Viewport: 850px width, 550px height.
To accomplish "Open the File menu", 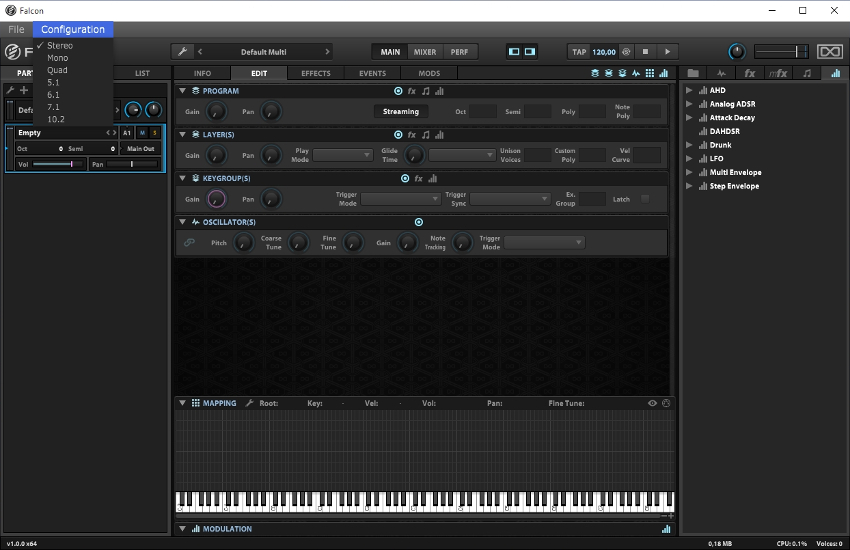I will click(x=16, y=29).
